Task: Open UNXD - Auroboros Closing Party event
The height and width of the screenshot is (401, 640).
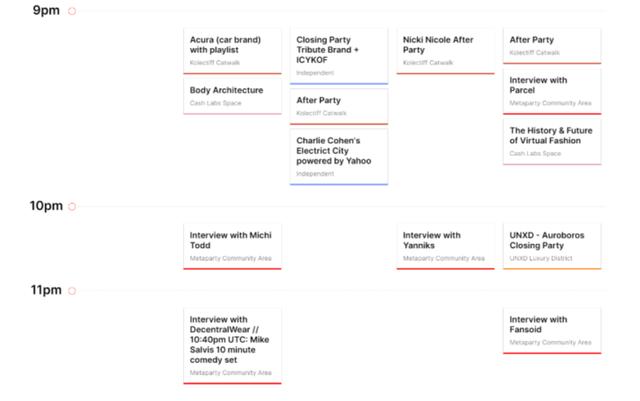Action: pyautogui.click(x=552, y=246)
